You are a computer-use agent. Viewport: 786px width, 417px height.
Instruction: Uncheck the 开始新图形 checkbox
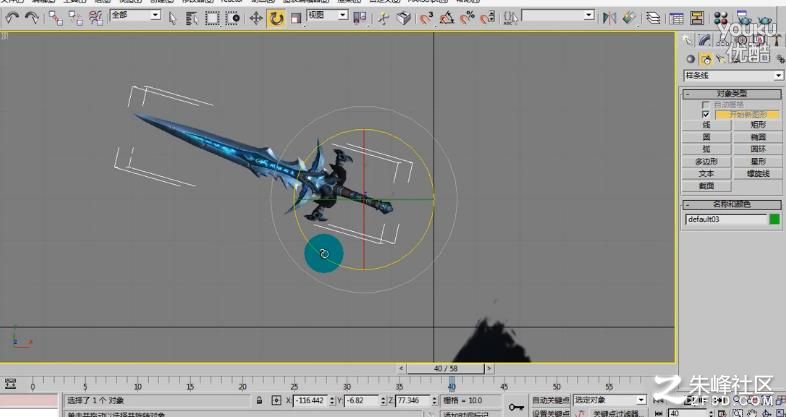706,115
